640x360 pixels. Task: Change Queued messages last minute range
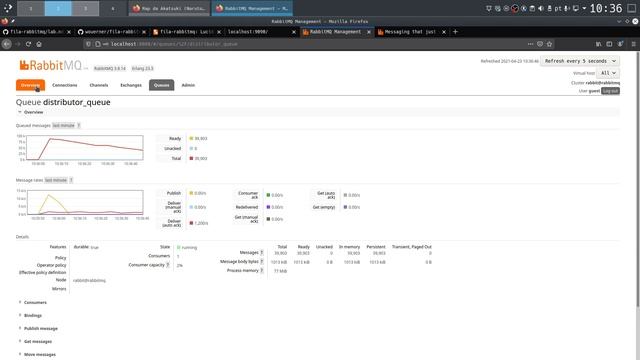pos(64,125)
